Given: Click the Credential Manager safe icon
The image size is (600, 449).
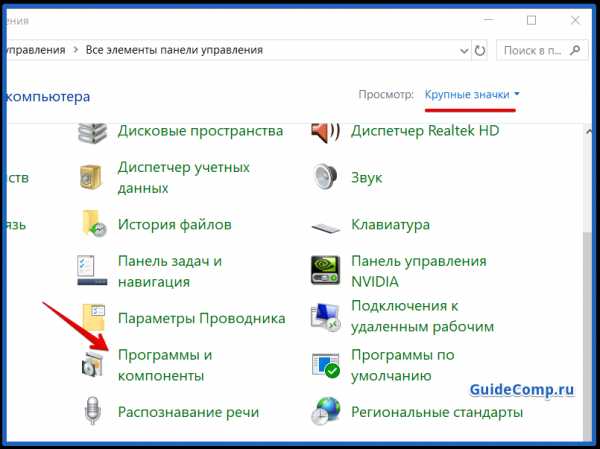Looking at the screenshot, I should [92, 177].
